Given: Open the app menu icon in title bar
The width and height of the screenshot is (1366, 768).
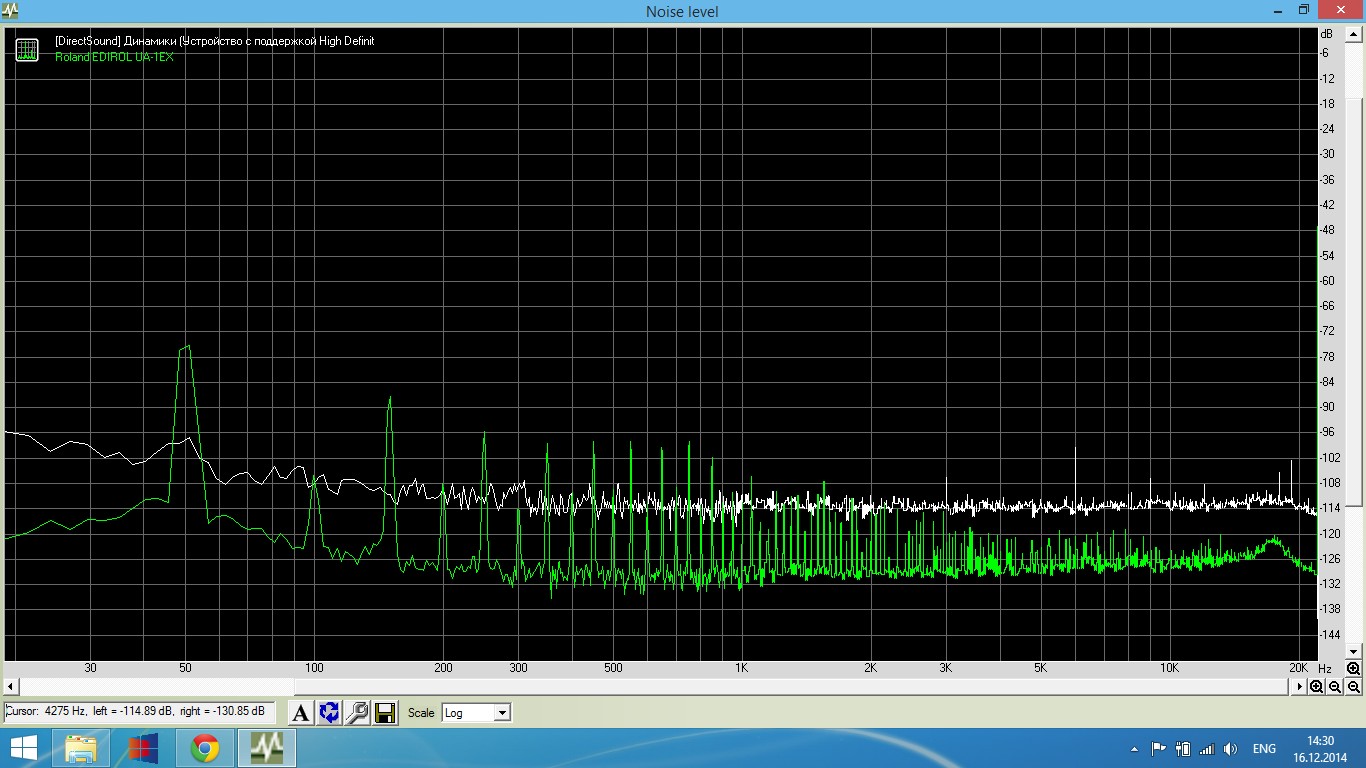Looking at the screenshot, I should click(x=12, y=11).
